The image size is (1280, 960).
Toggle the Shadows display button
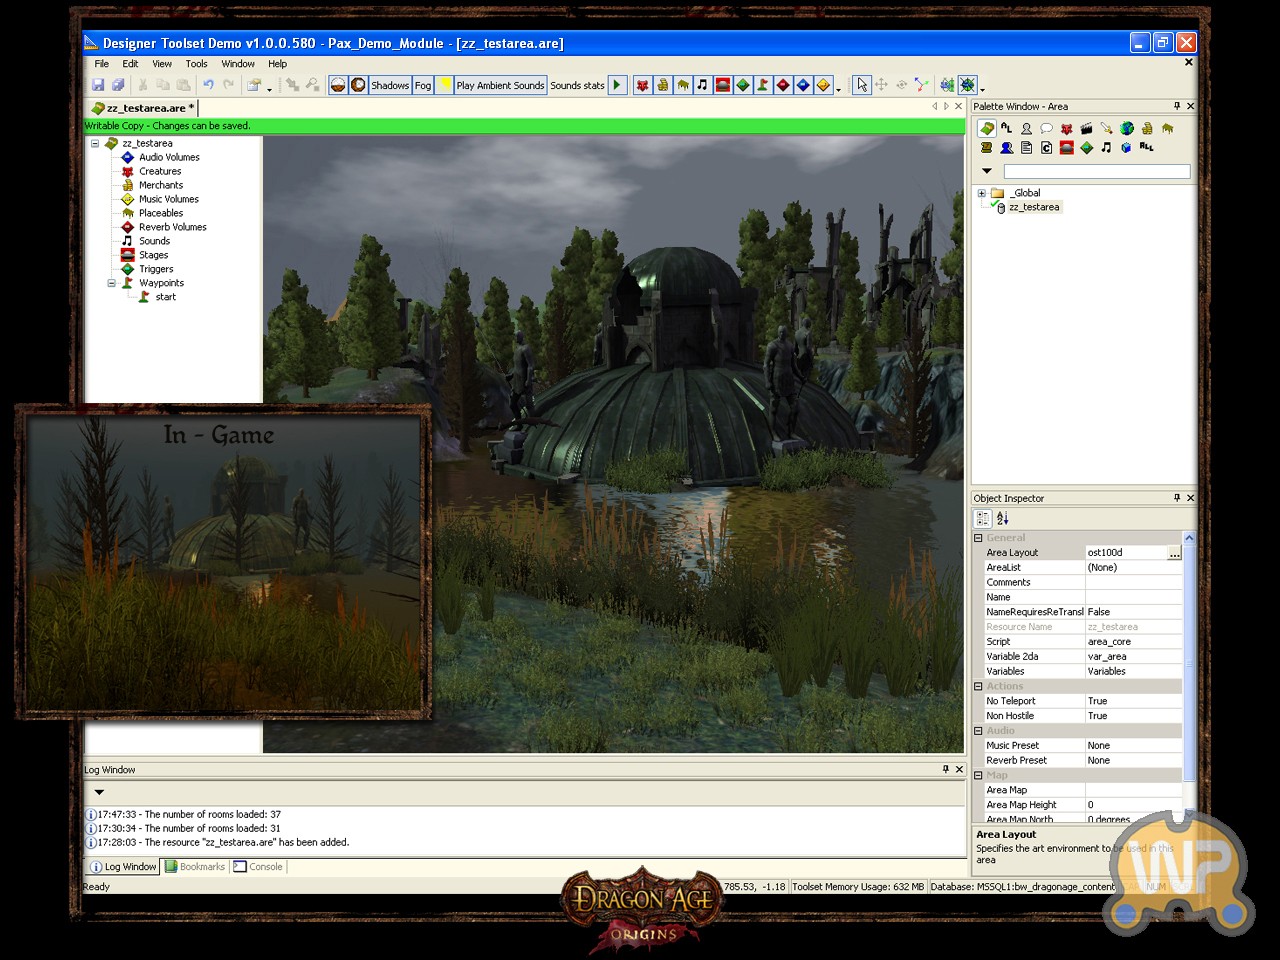pyautogui.click(x=390, y=85)
